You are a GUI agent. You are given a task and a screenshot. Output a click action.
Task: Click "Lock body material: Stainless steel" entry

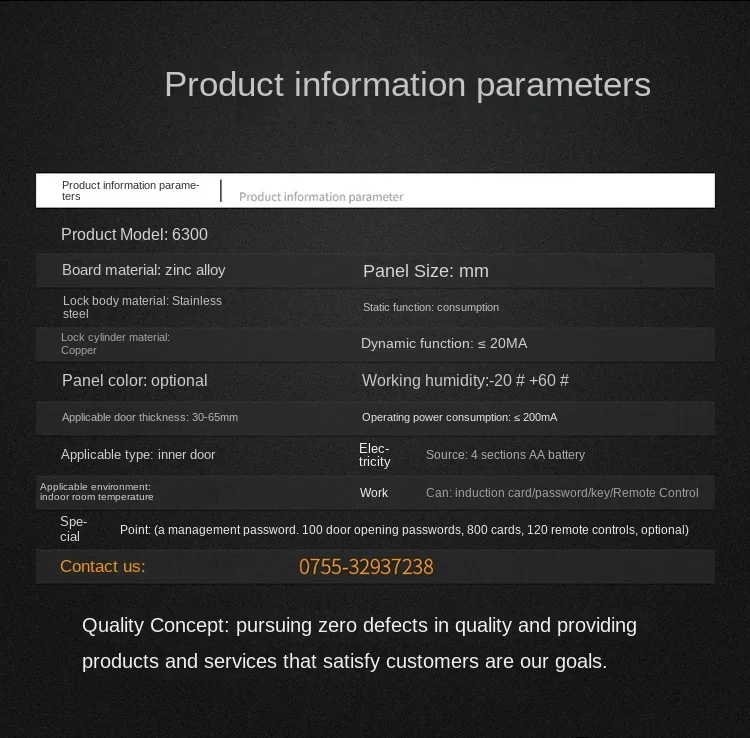[x=142, y=307]
